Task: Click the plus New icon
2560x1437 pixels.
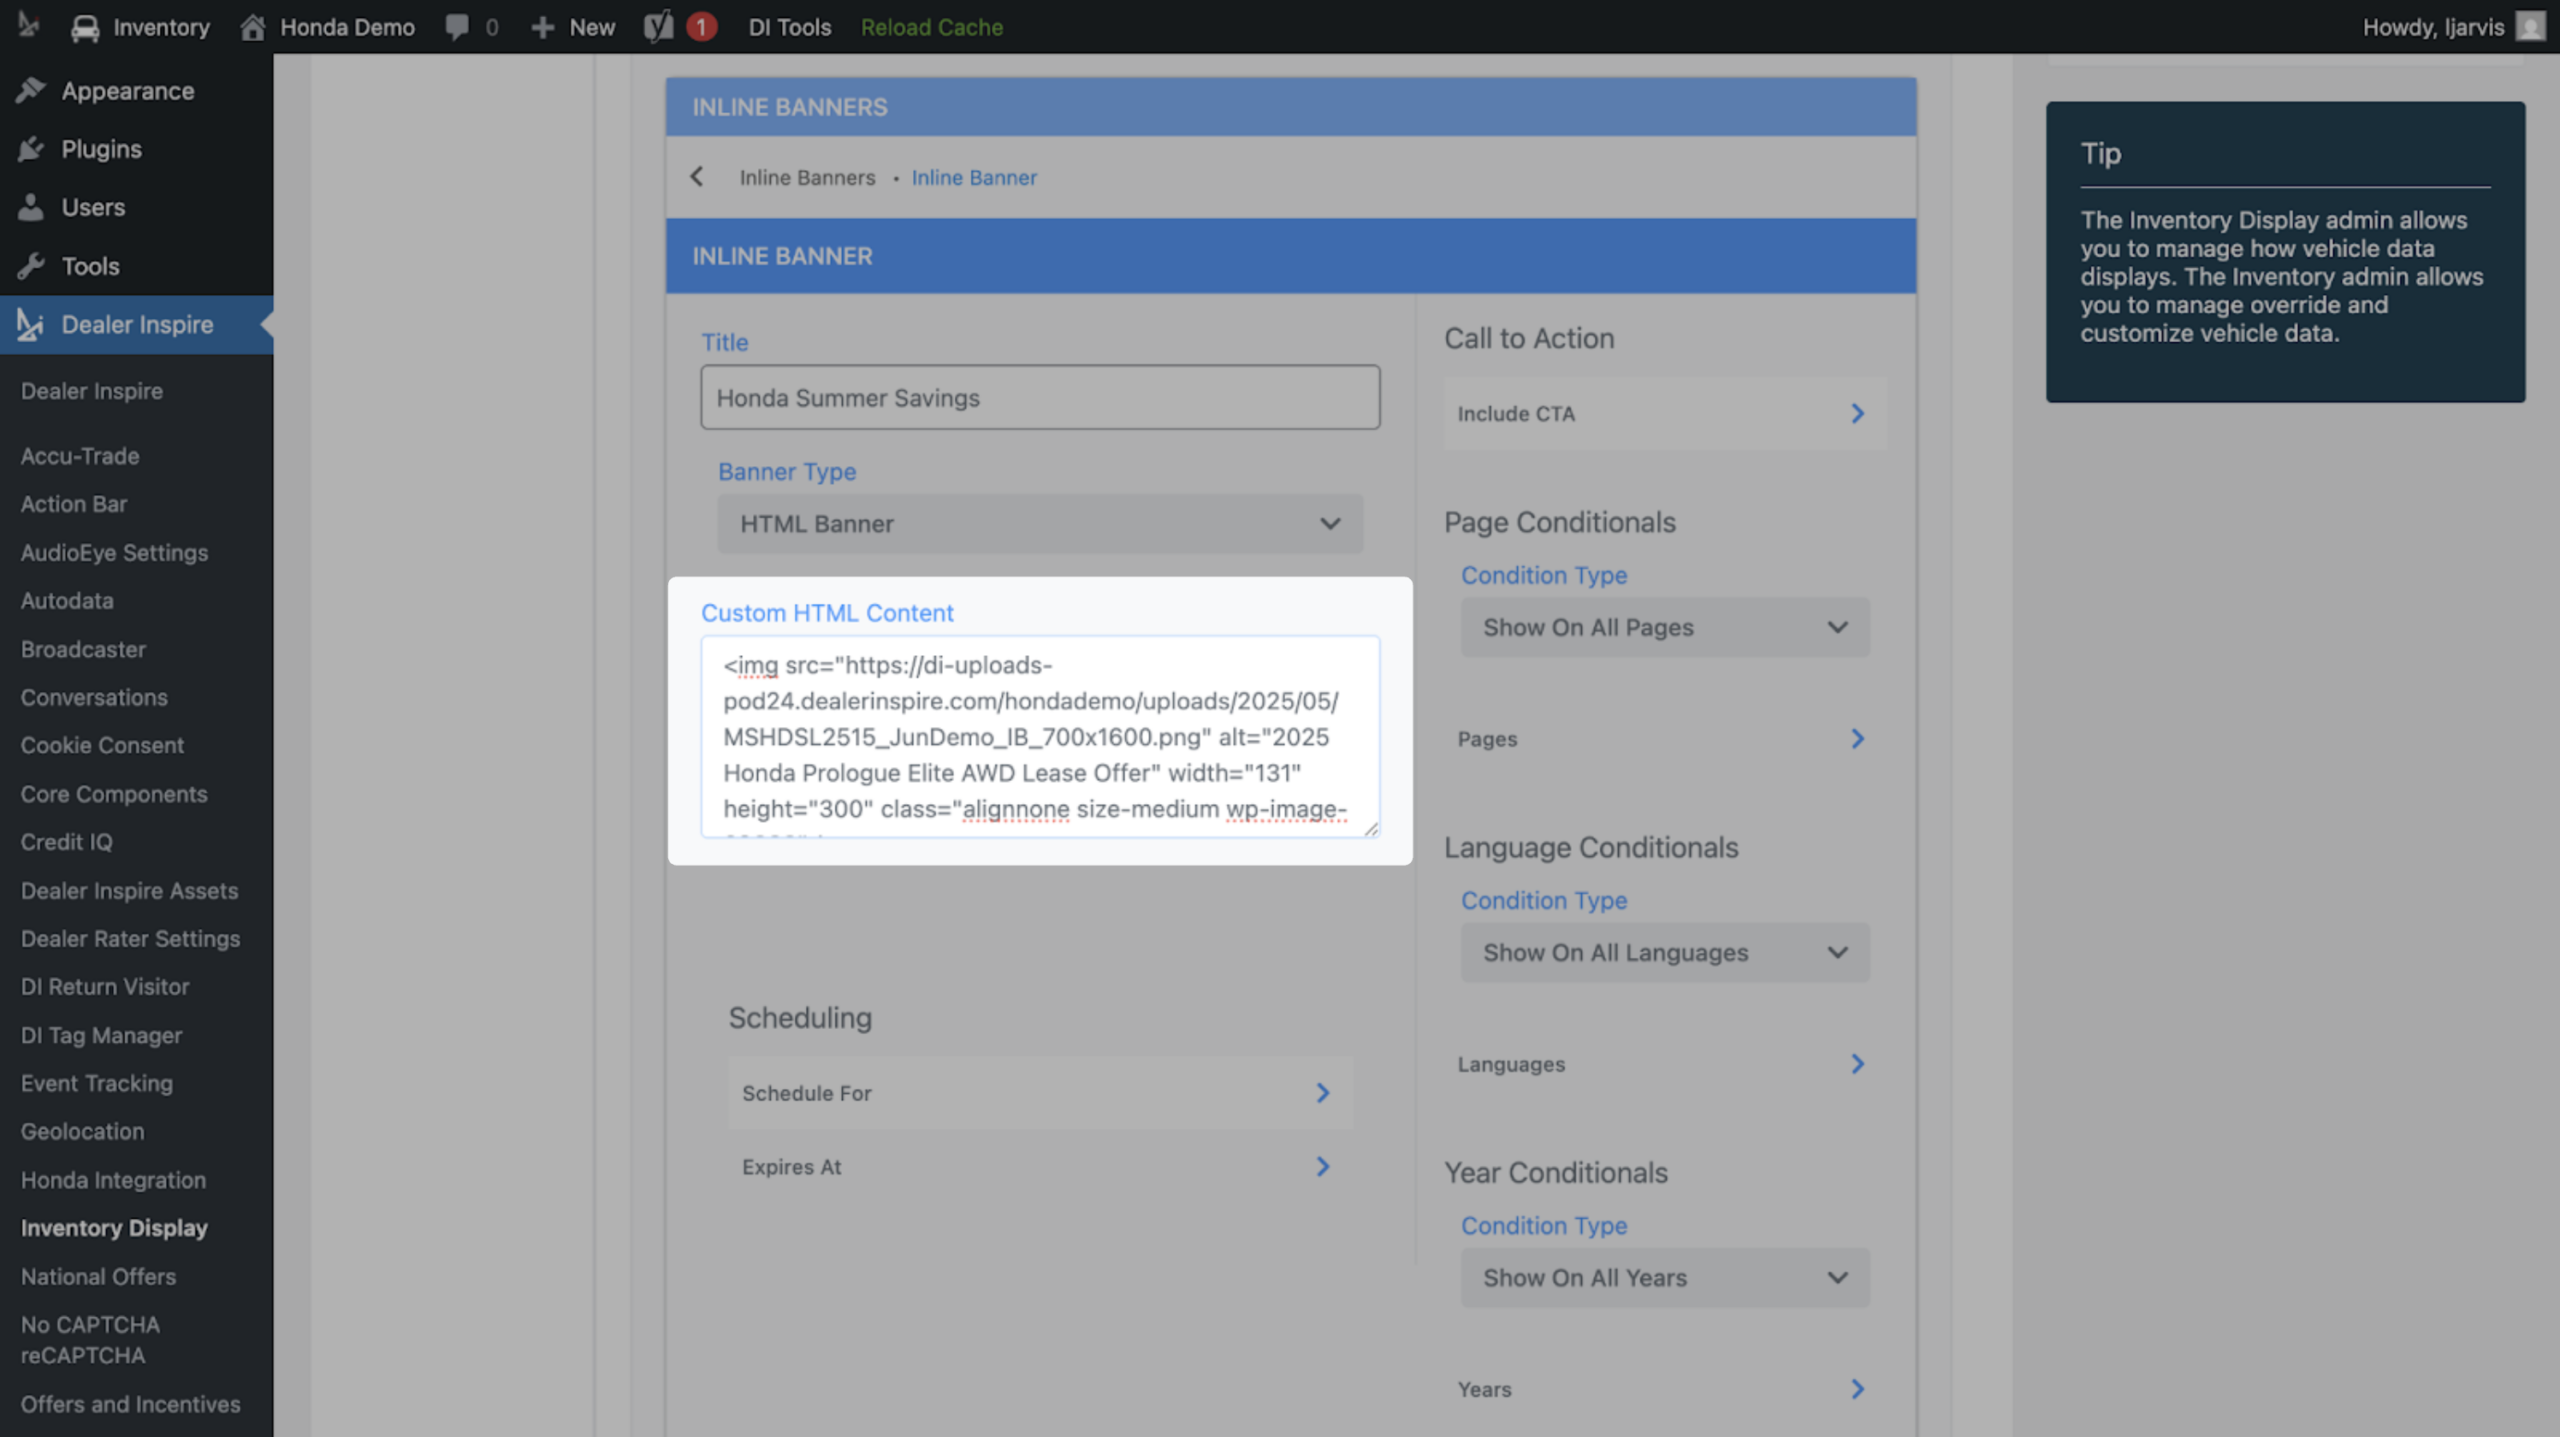Action: [x=542, y=27]
